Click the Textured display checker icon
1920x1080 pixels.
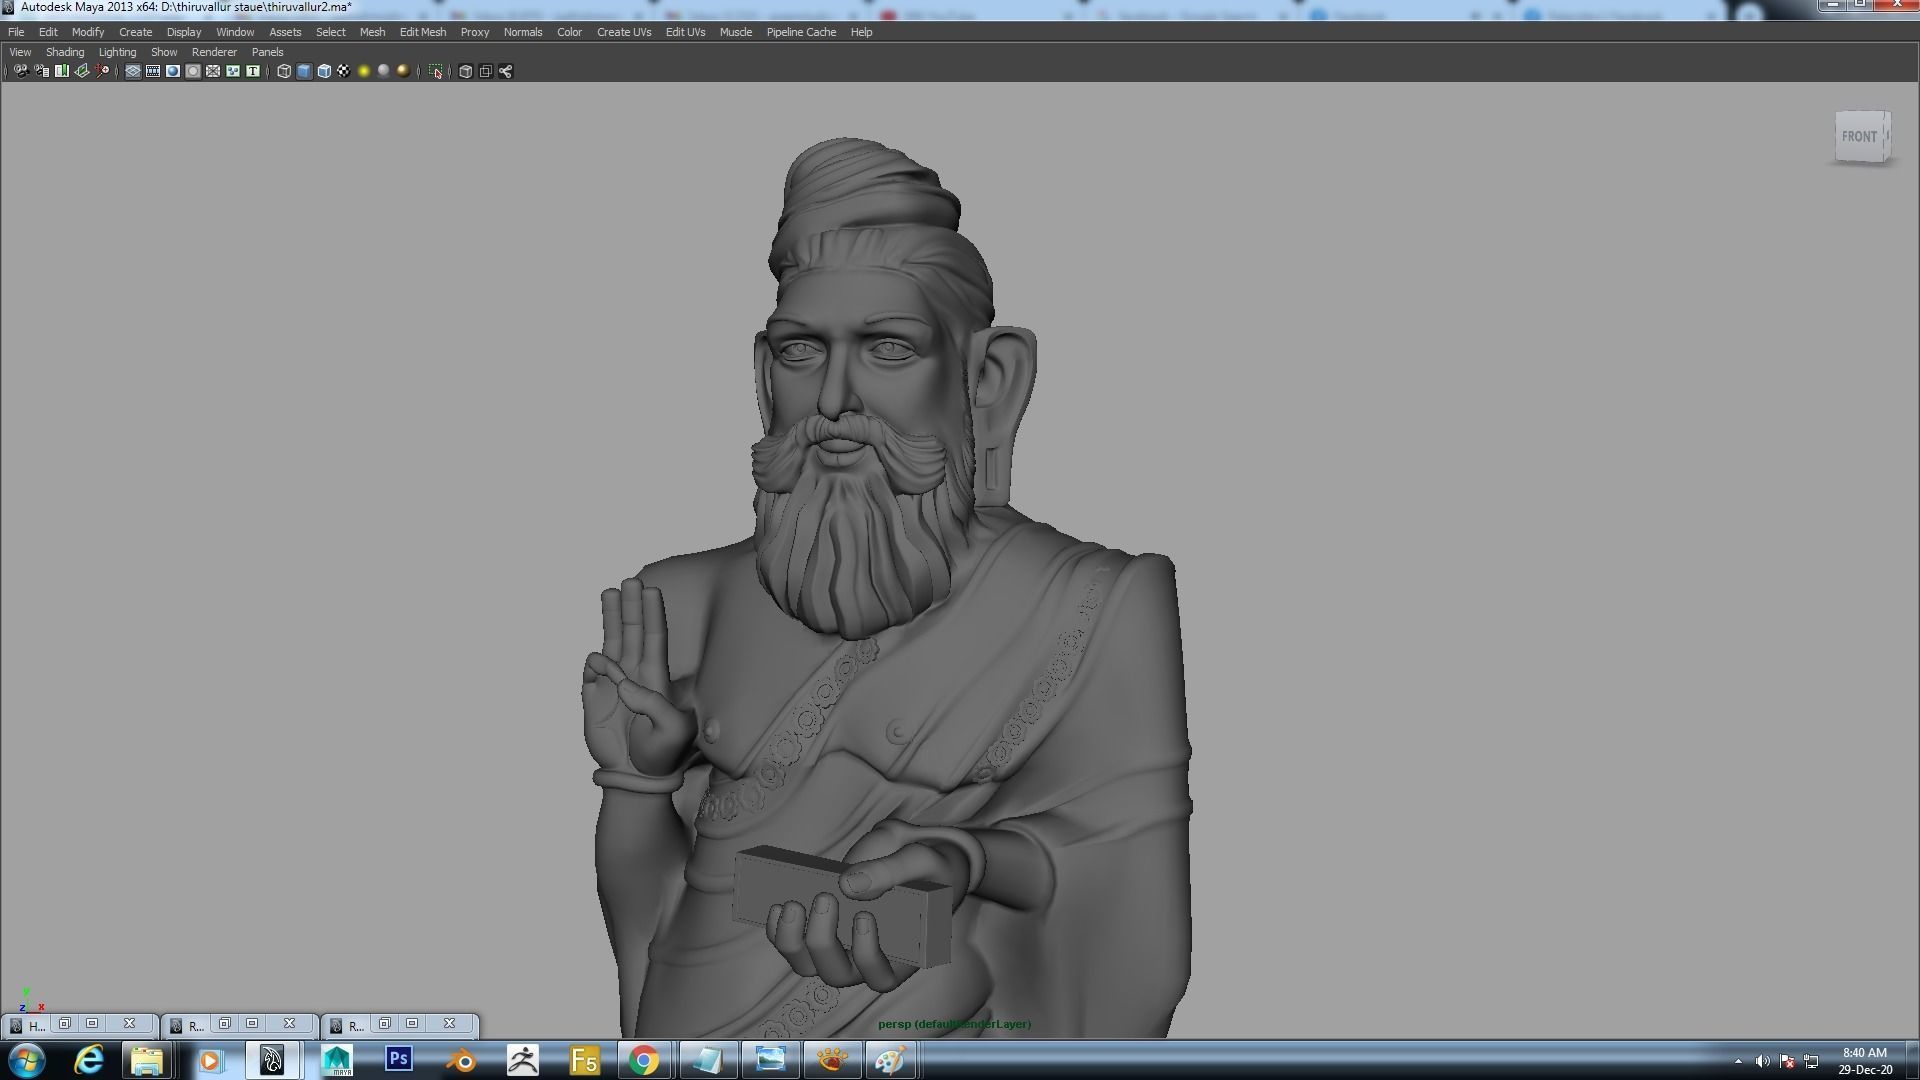pyautogui.click(x=343, y=71)
